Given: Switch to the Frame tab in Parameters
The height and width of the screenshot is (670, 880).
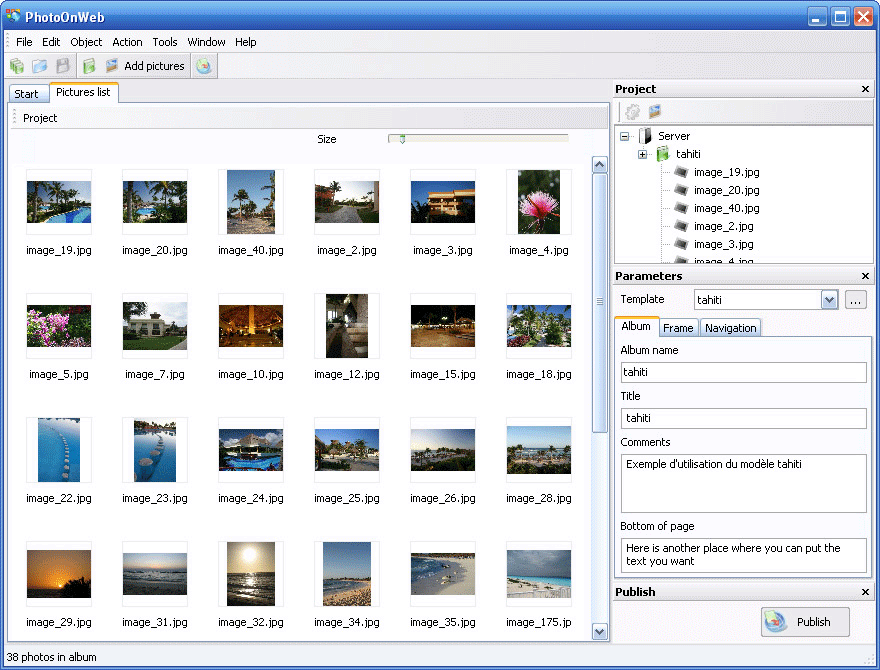Looking at the screenshot, I should [x=678, y=327].
